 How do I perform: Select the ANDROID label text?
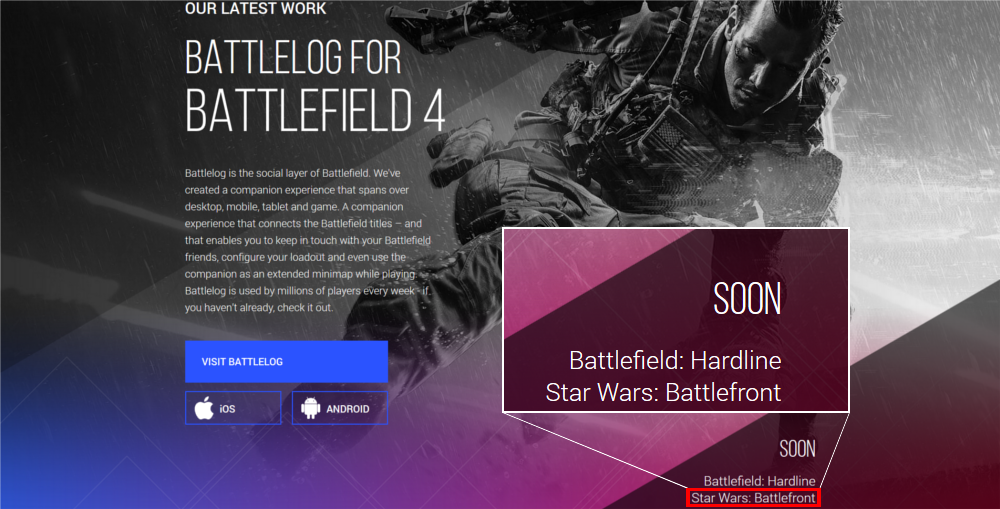348,409
